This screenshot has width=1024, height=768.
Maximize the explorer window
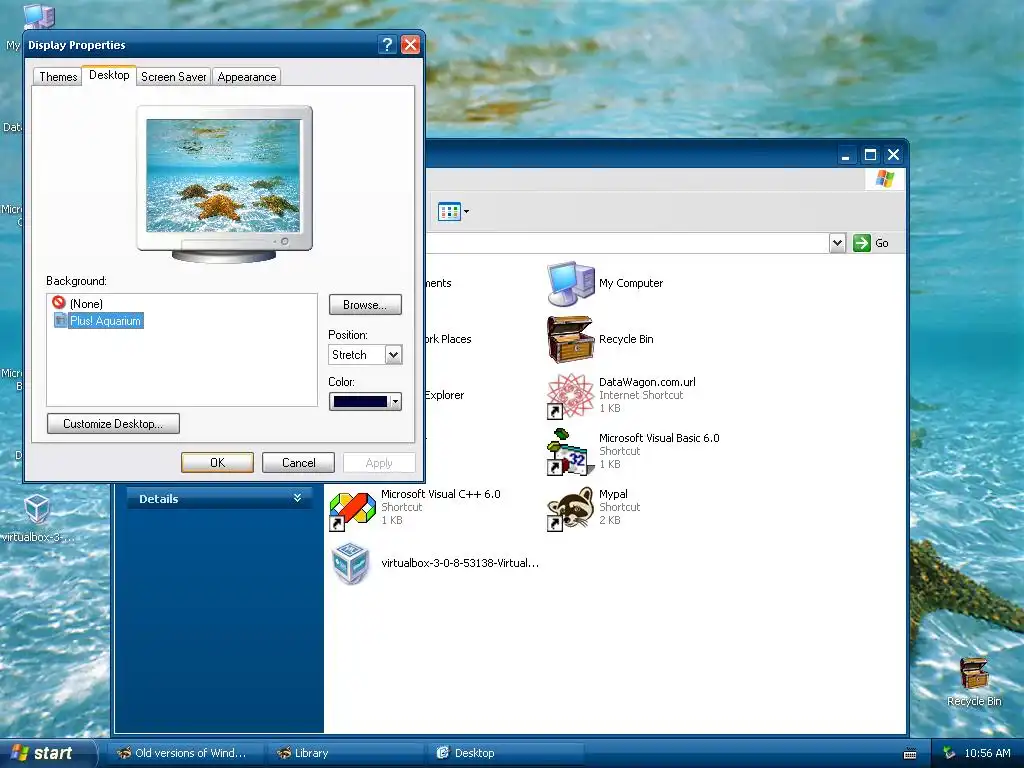coord(870,155)
